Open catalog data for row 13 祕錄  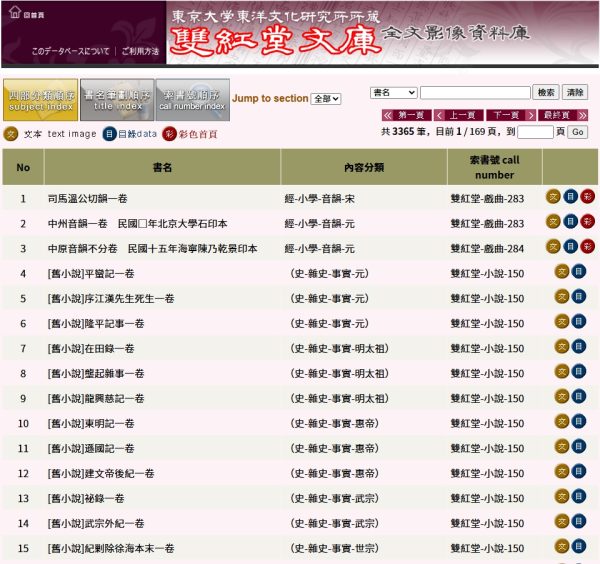579,496
